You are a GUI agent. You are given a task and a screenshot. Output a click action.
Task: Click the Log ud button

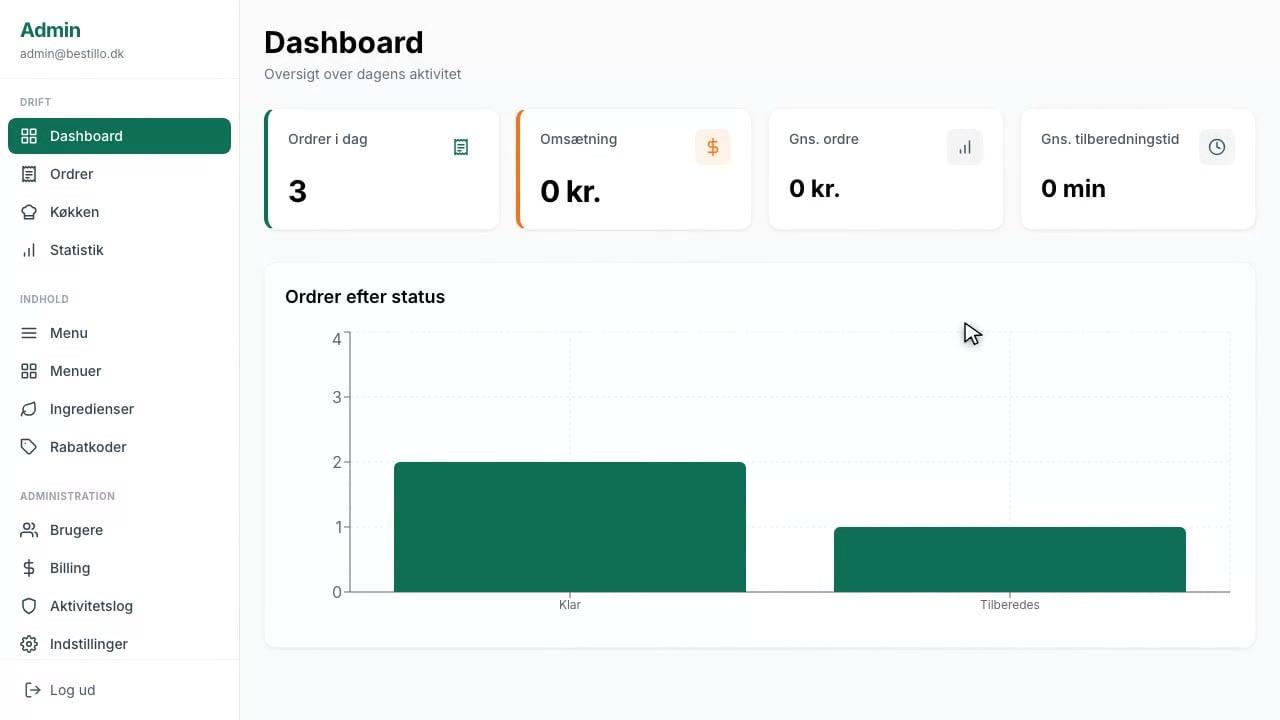119,690
